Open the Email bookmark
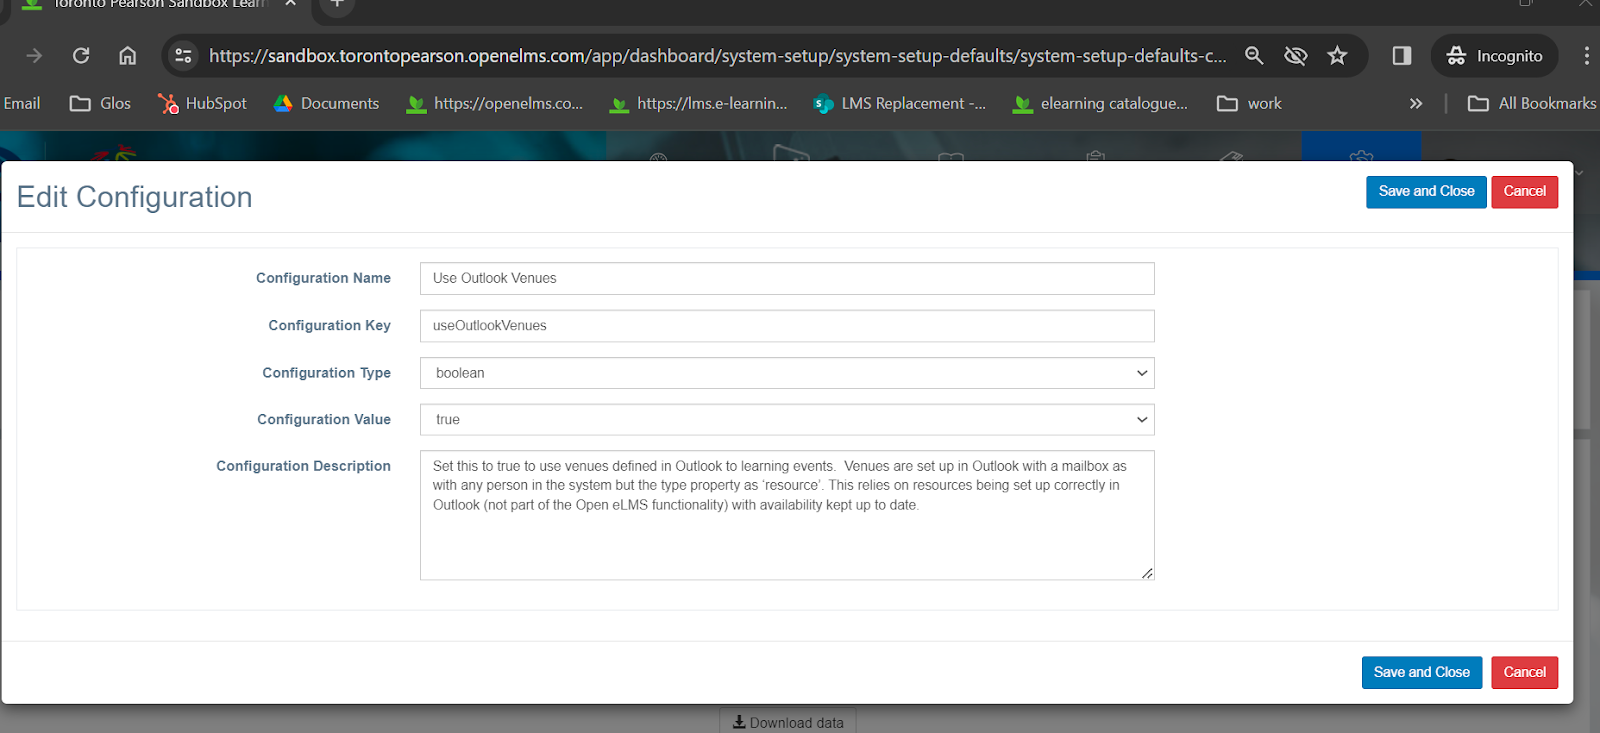 pyautogui.click(x=21, y=103)
